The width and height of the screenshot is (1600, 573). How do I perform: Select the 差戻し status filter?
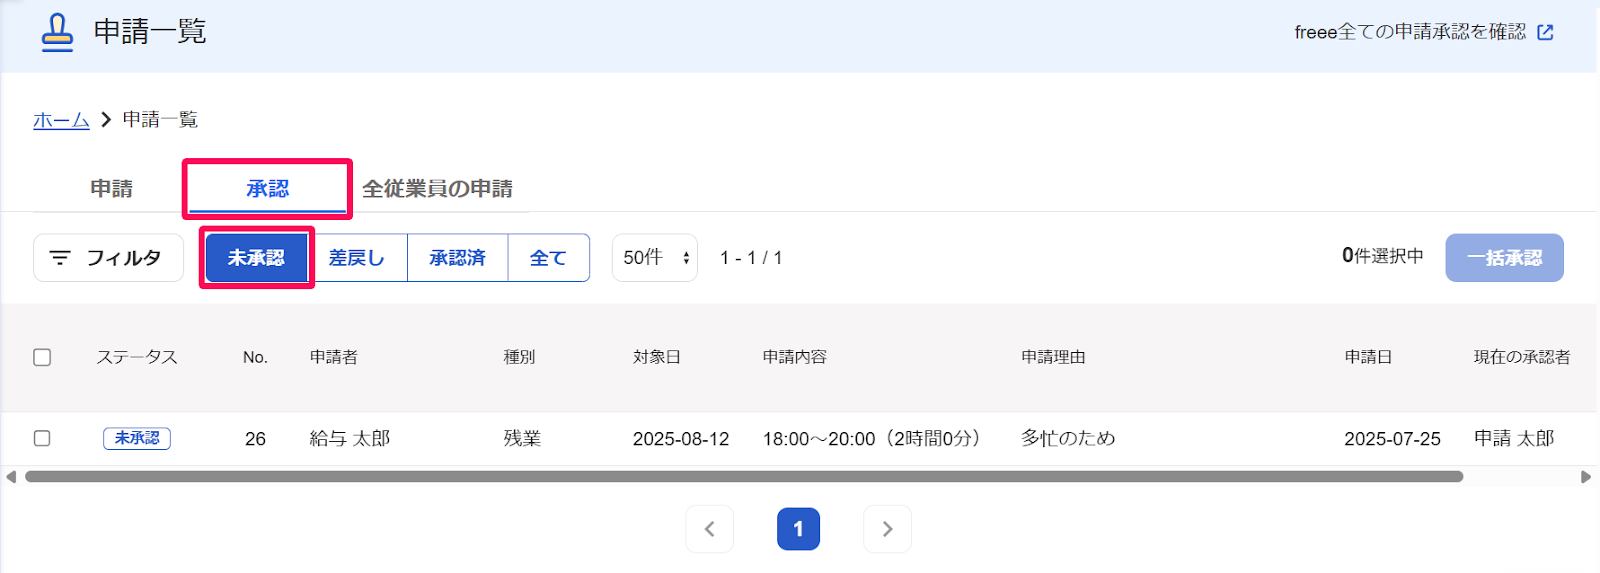pyautogui.click(x=357, y=258)
